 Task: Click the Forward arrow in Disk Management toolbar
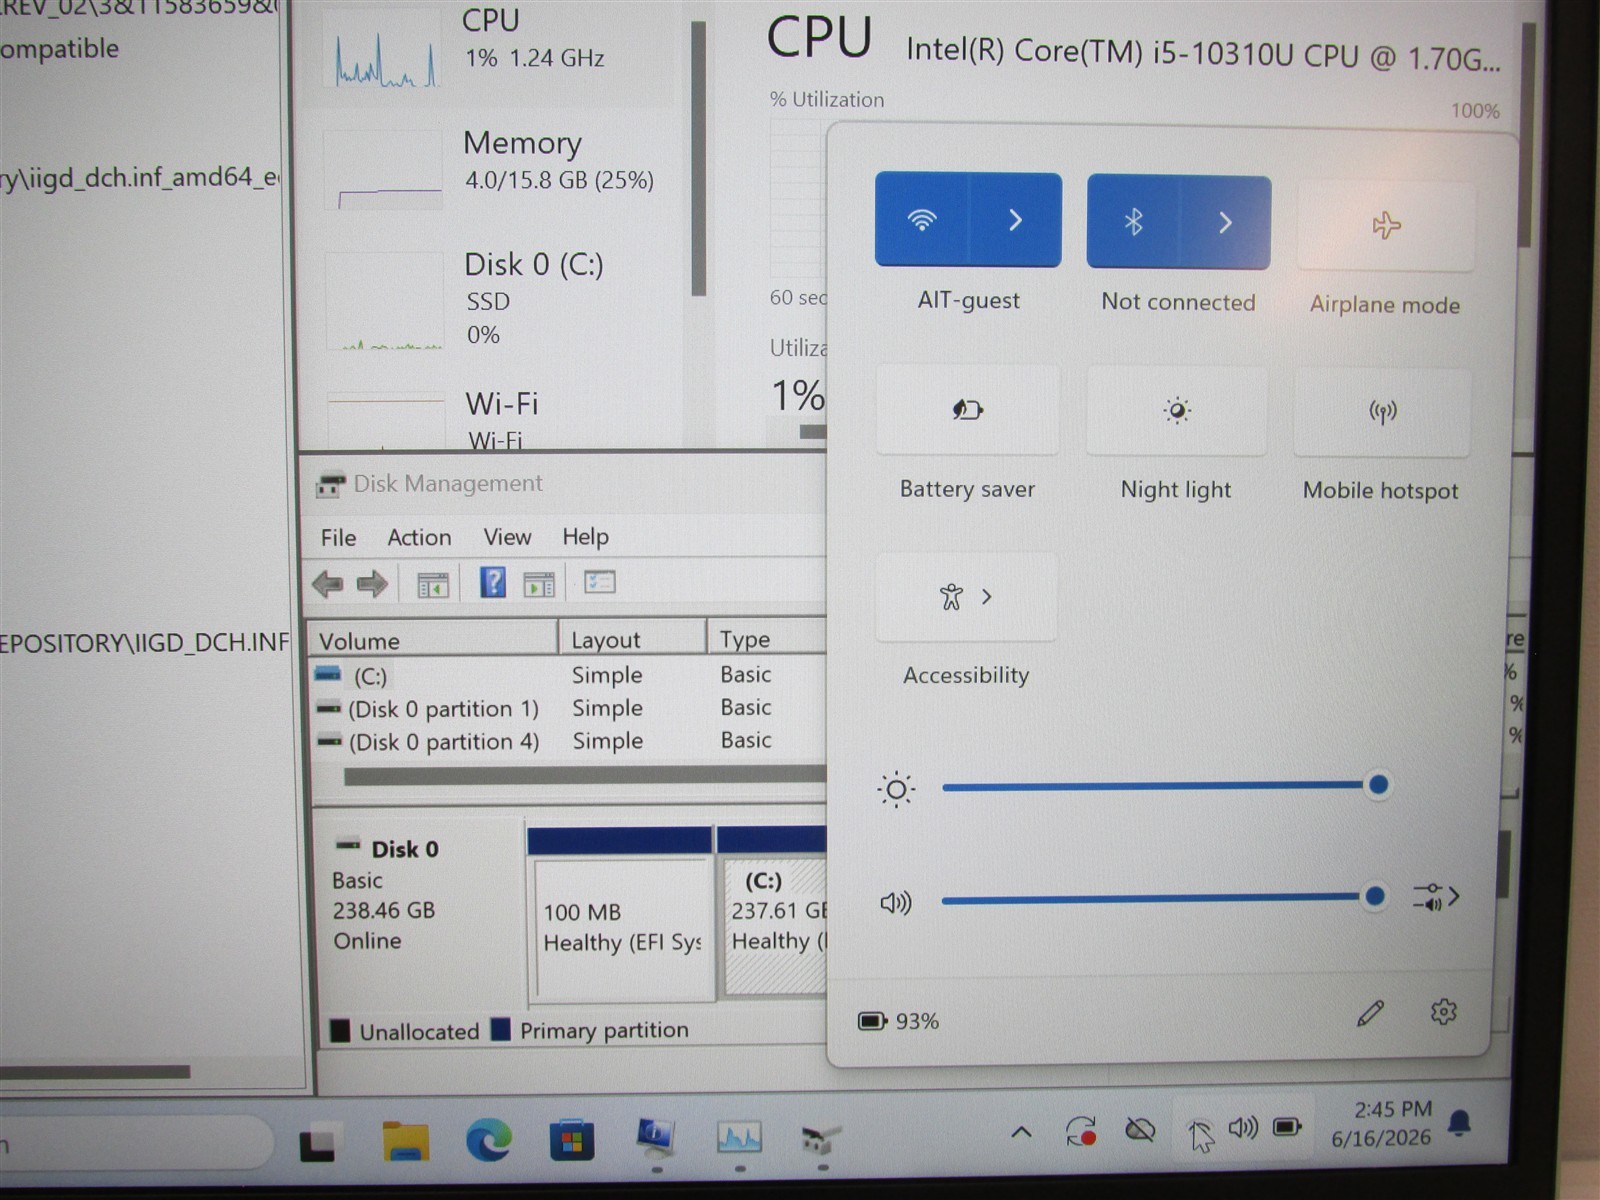point(372,584)
